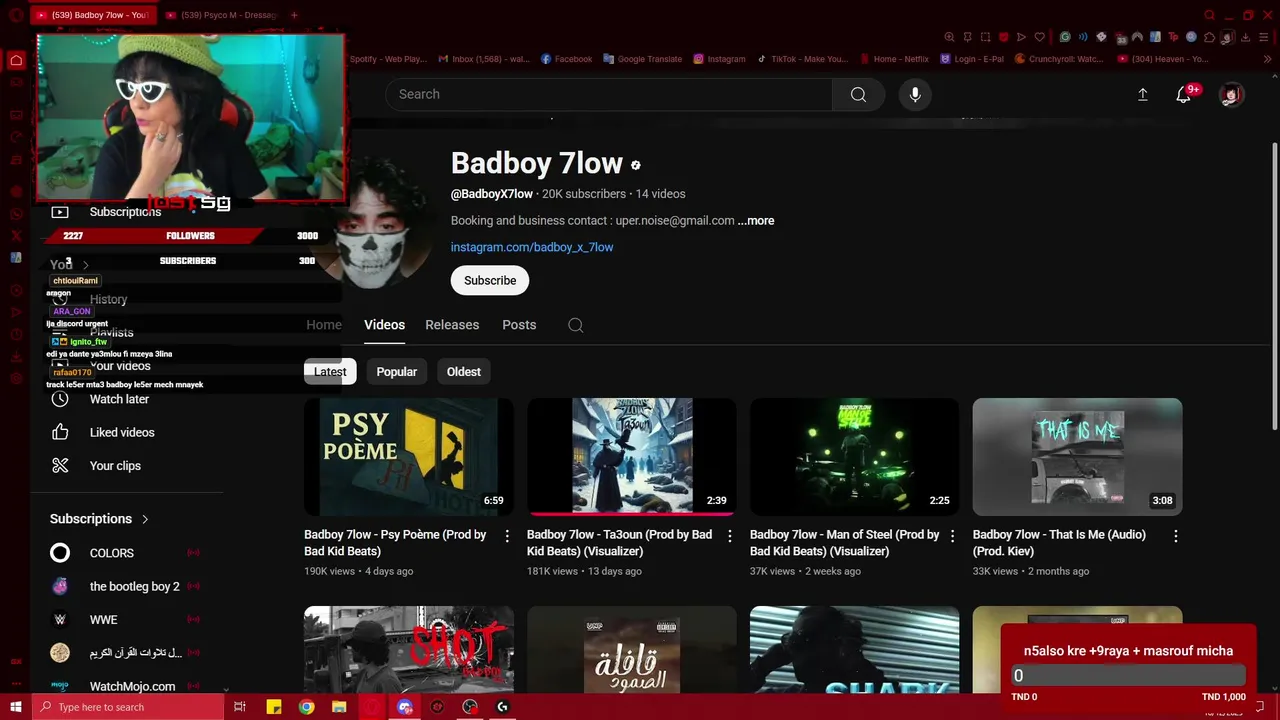Open Your clips in sidebar
Viewport: 1280px width, 720px height.
pyautogui.click(x=115, y=466)
